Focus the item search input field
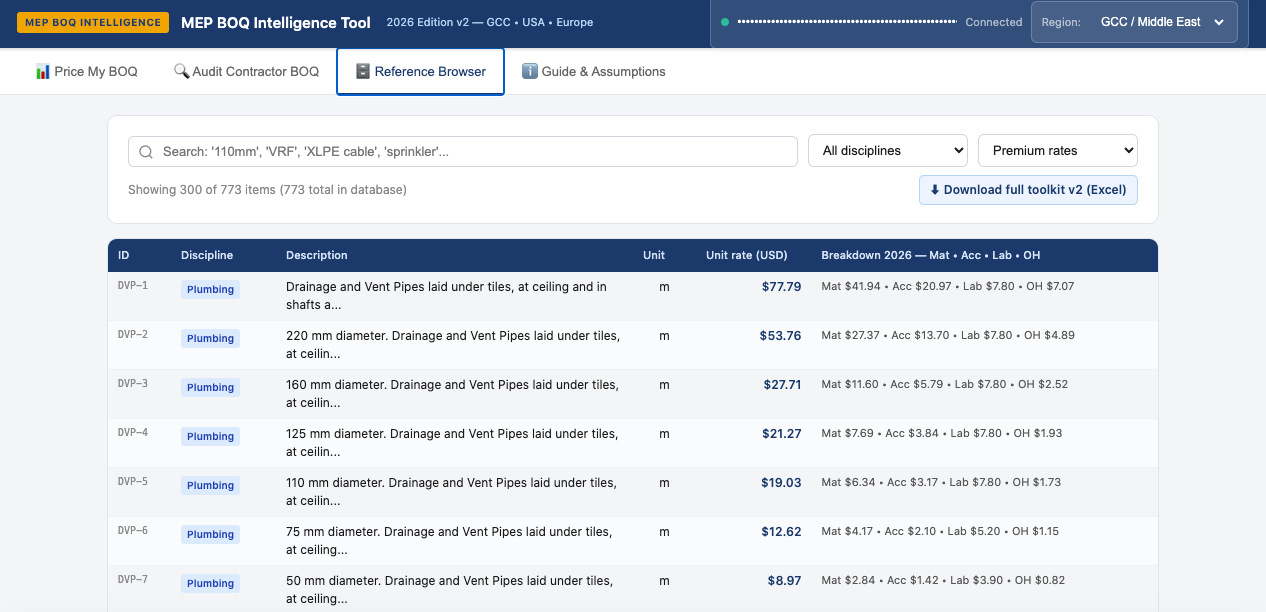The height and width of the screenshot is (612, 1266). click(x=463, y=151)
